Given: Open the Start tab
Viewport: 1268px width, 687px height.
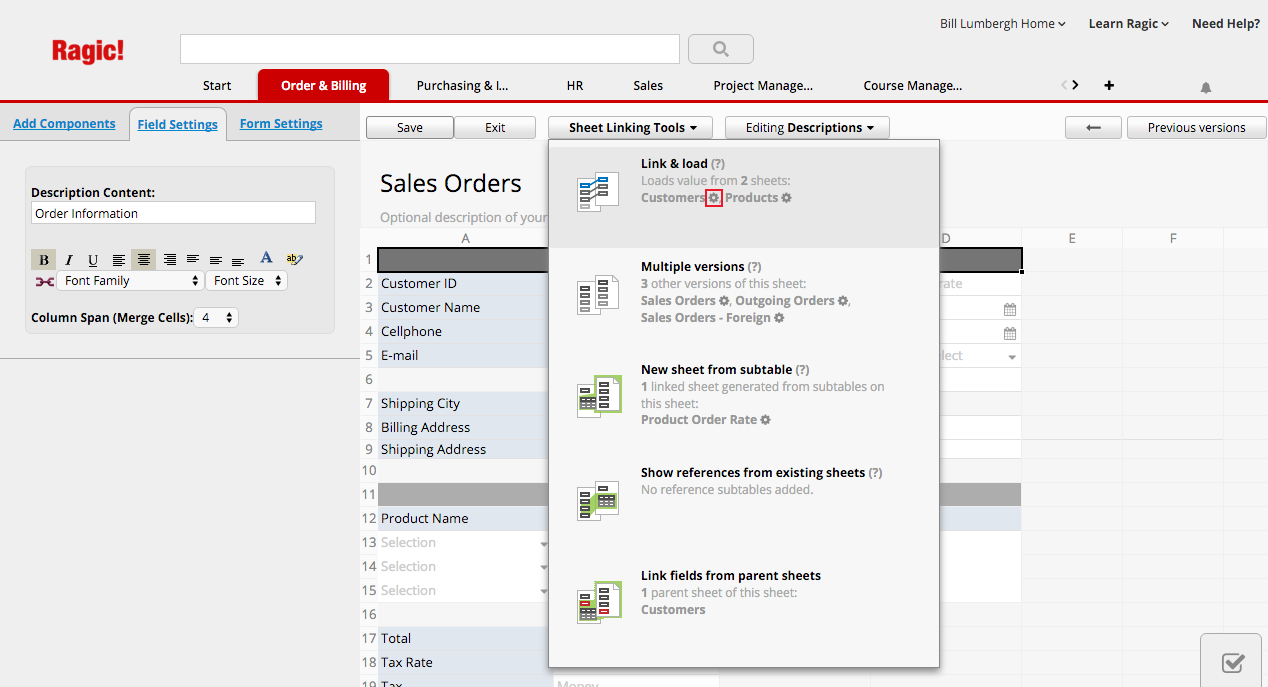Looking at the screenshot, I should [x=217, y=85].
